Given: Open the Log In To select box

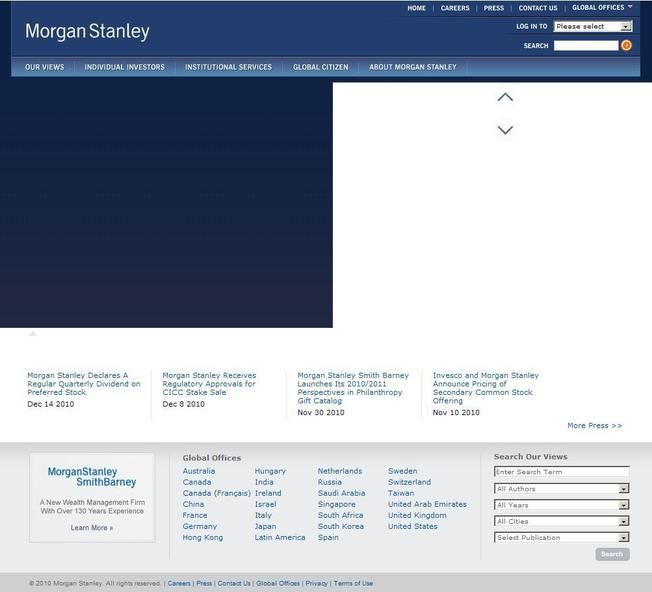Looking at the screenshot, I should coord(593,27).
